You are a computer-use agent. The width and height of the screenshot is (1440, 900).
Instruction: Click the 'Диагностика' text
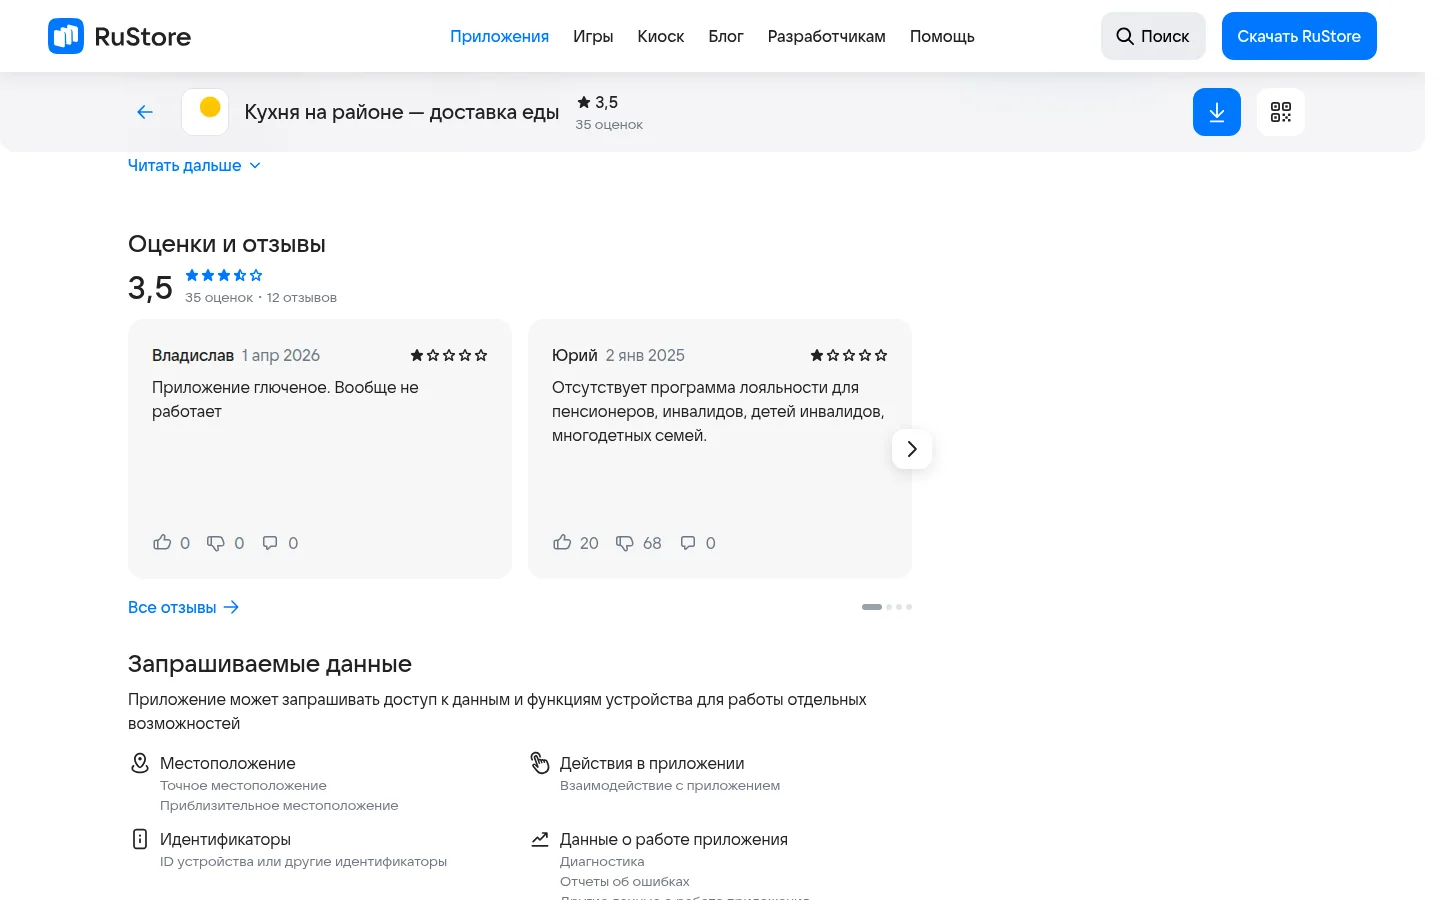(x=602, y=862)
